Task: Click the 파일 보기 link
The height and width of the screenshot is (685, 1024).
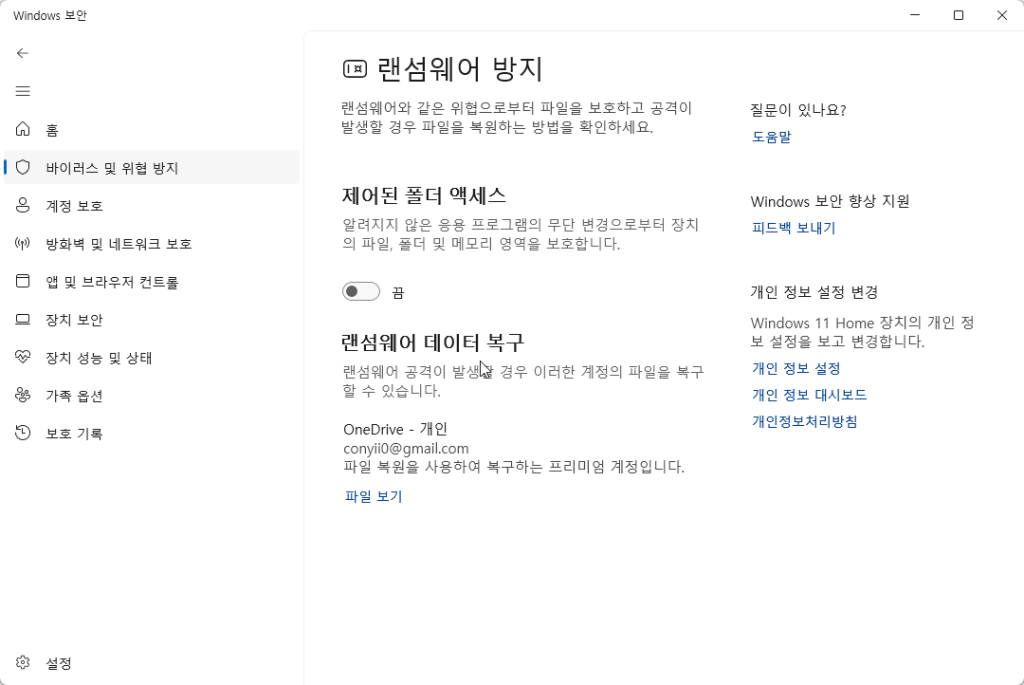Action: [374, 496]
